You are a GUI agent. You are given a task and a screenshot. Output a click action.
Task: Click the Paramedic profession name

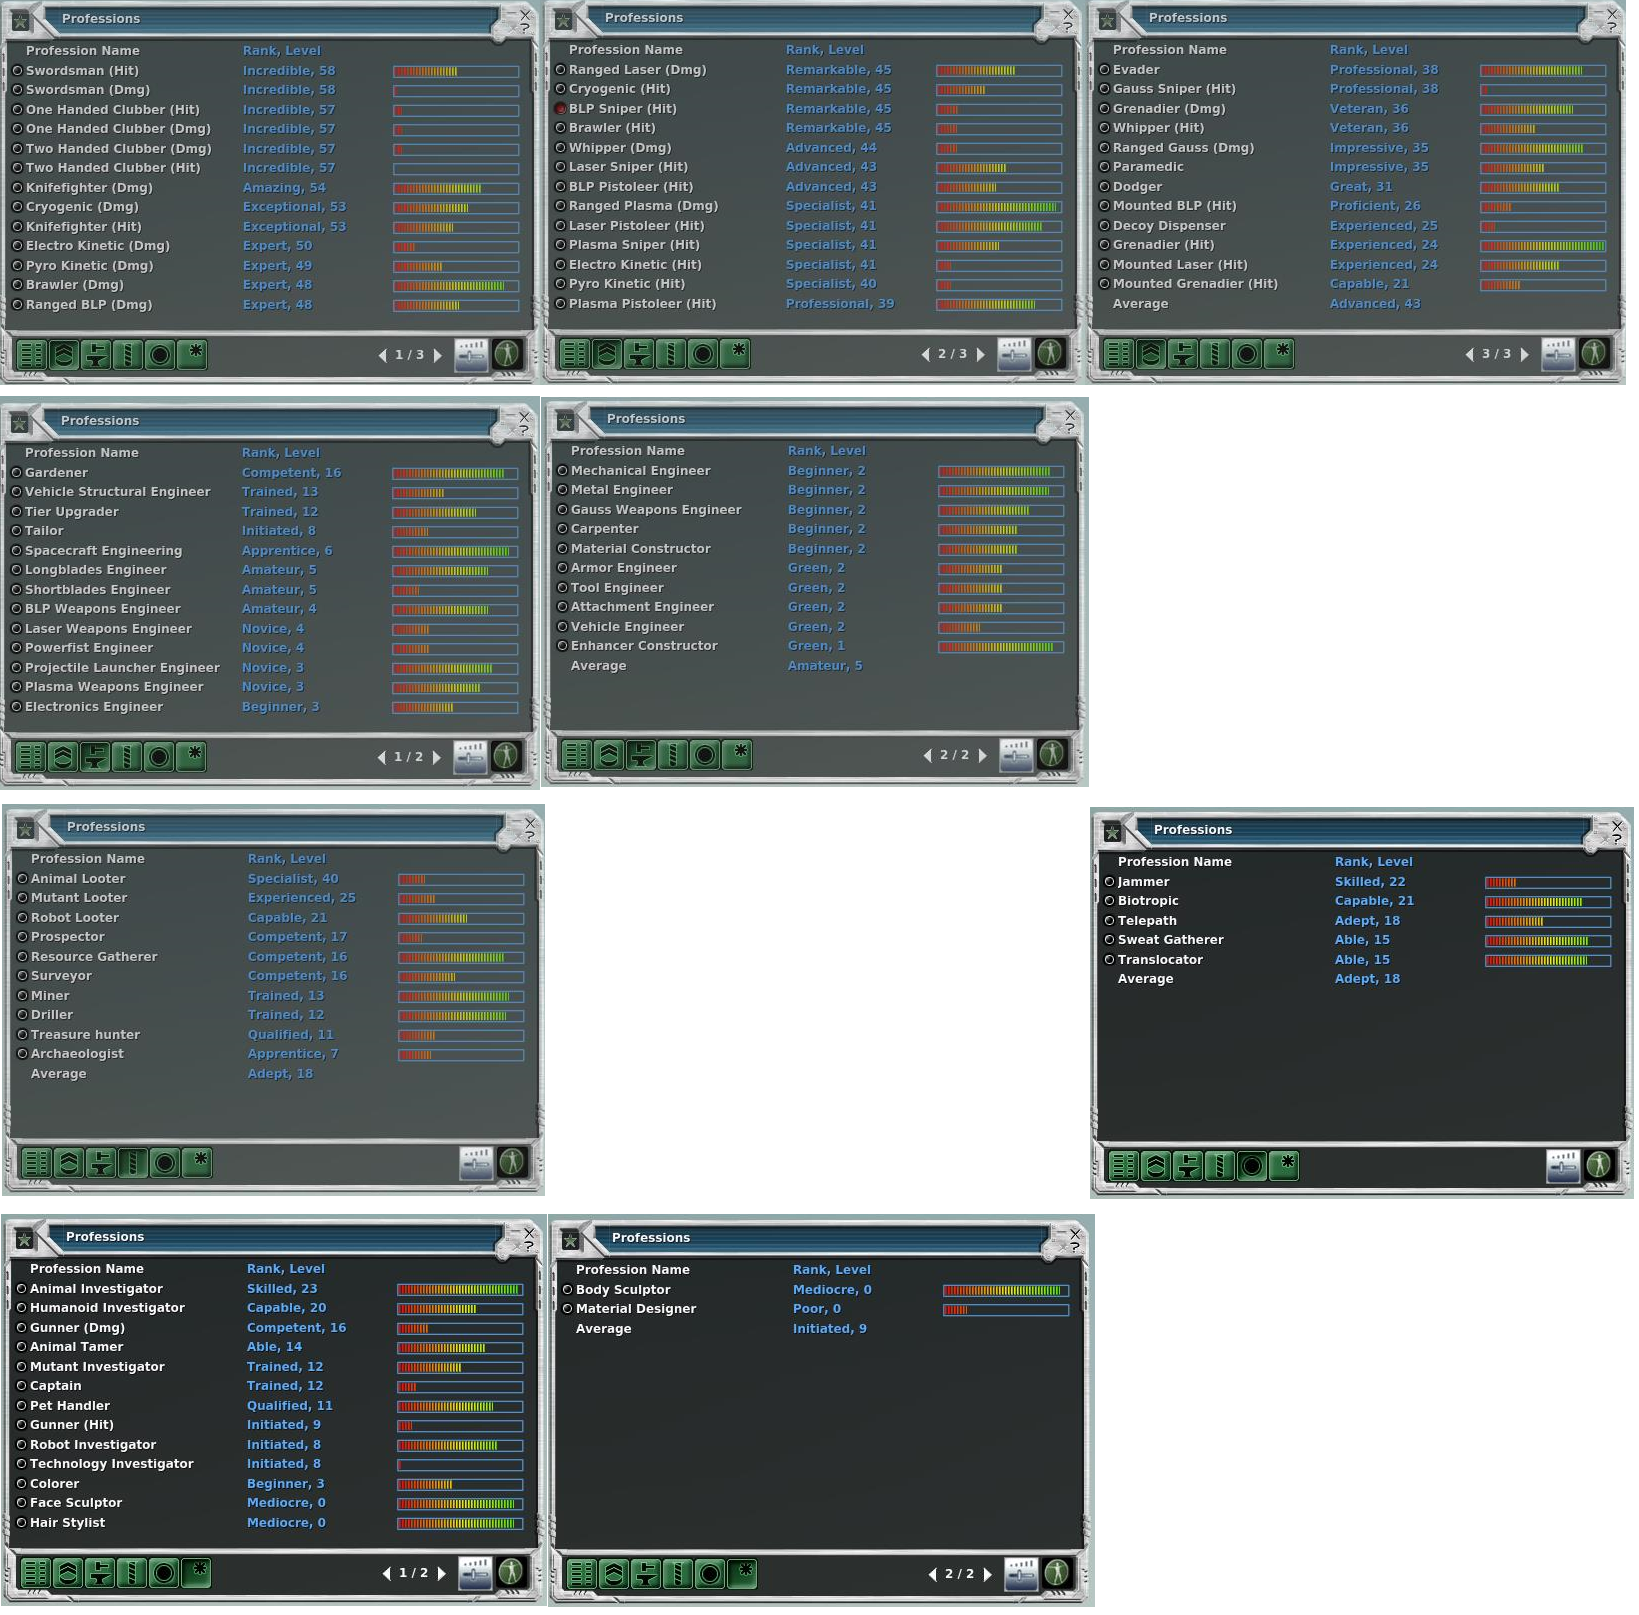point(1148,167)
